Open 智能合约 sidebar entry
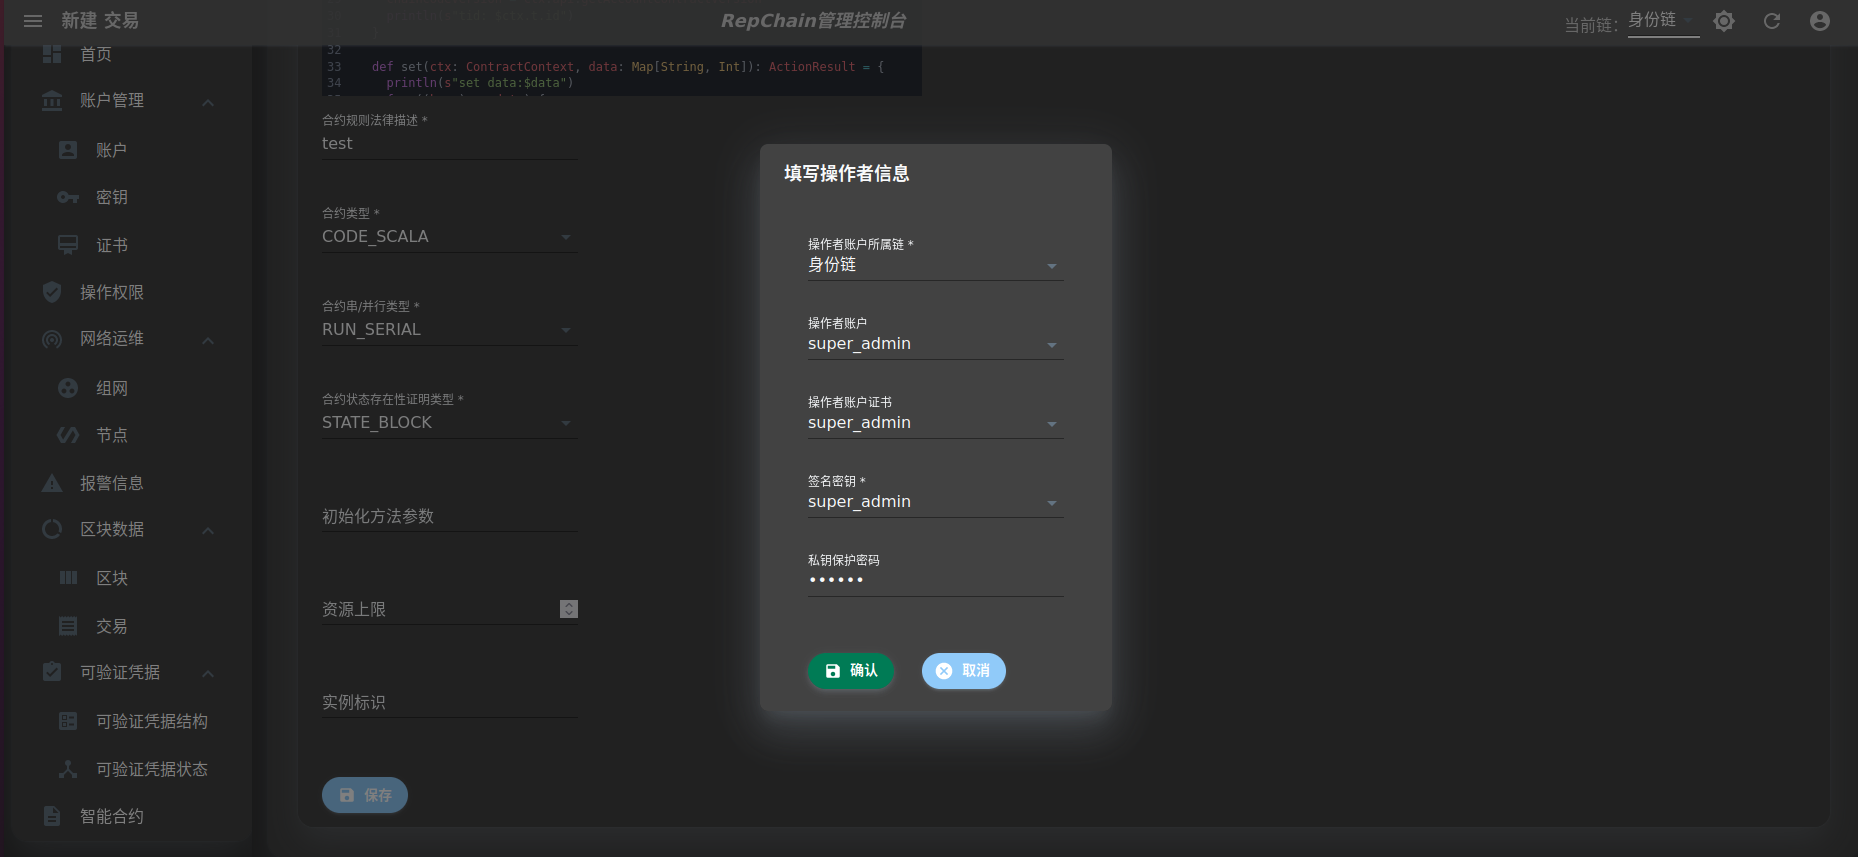Image resolution: width=1858 pixels, height=857 pixels. coord(112,816)
